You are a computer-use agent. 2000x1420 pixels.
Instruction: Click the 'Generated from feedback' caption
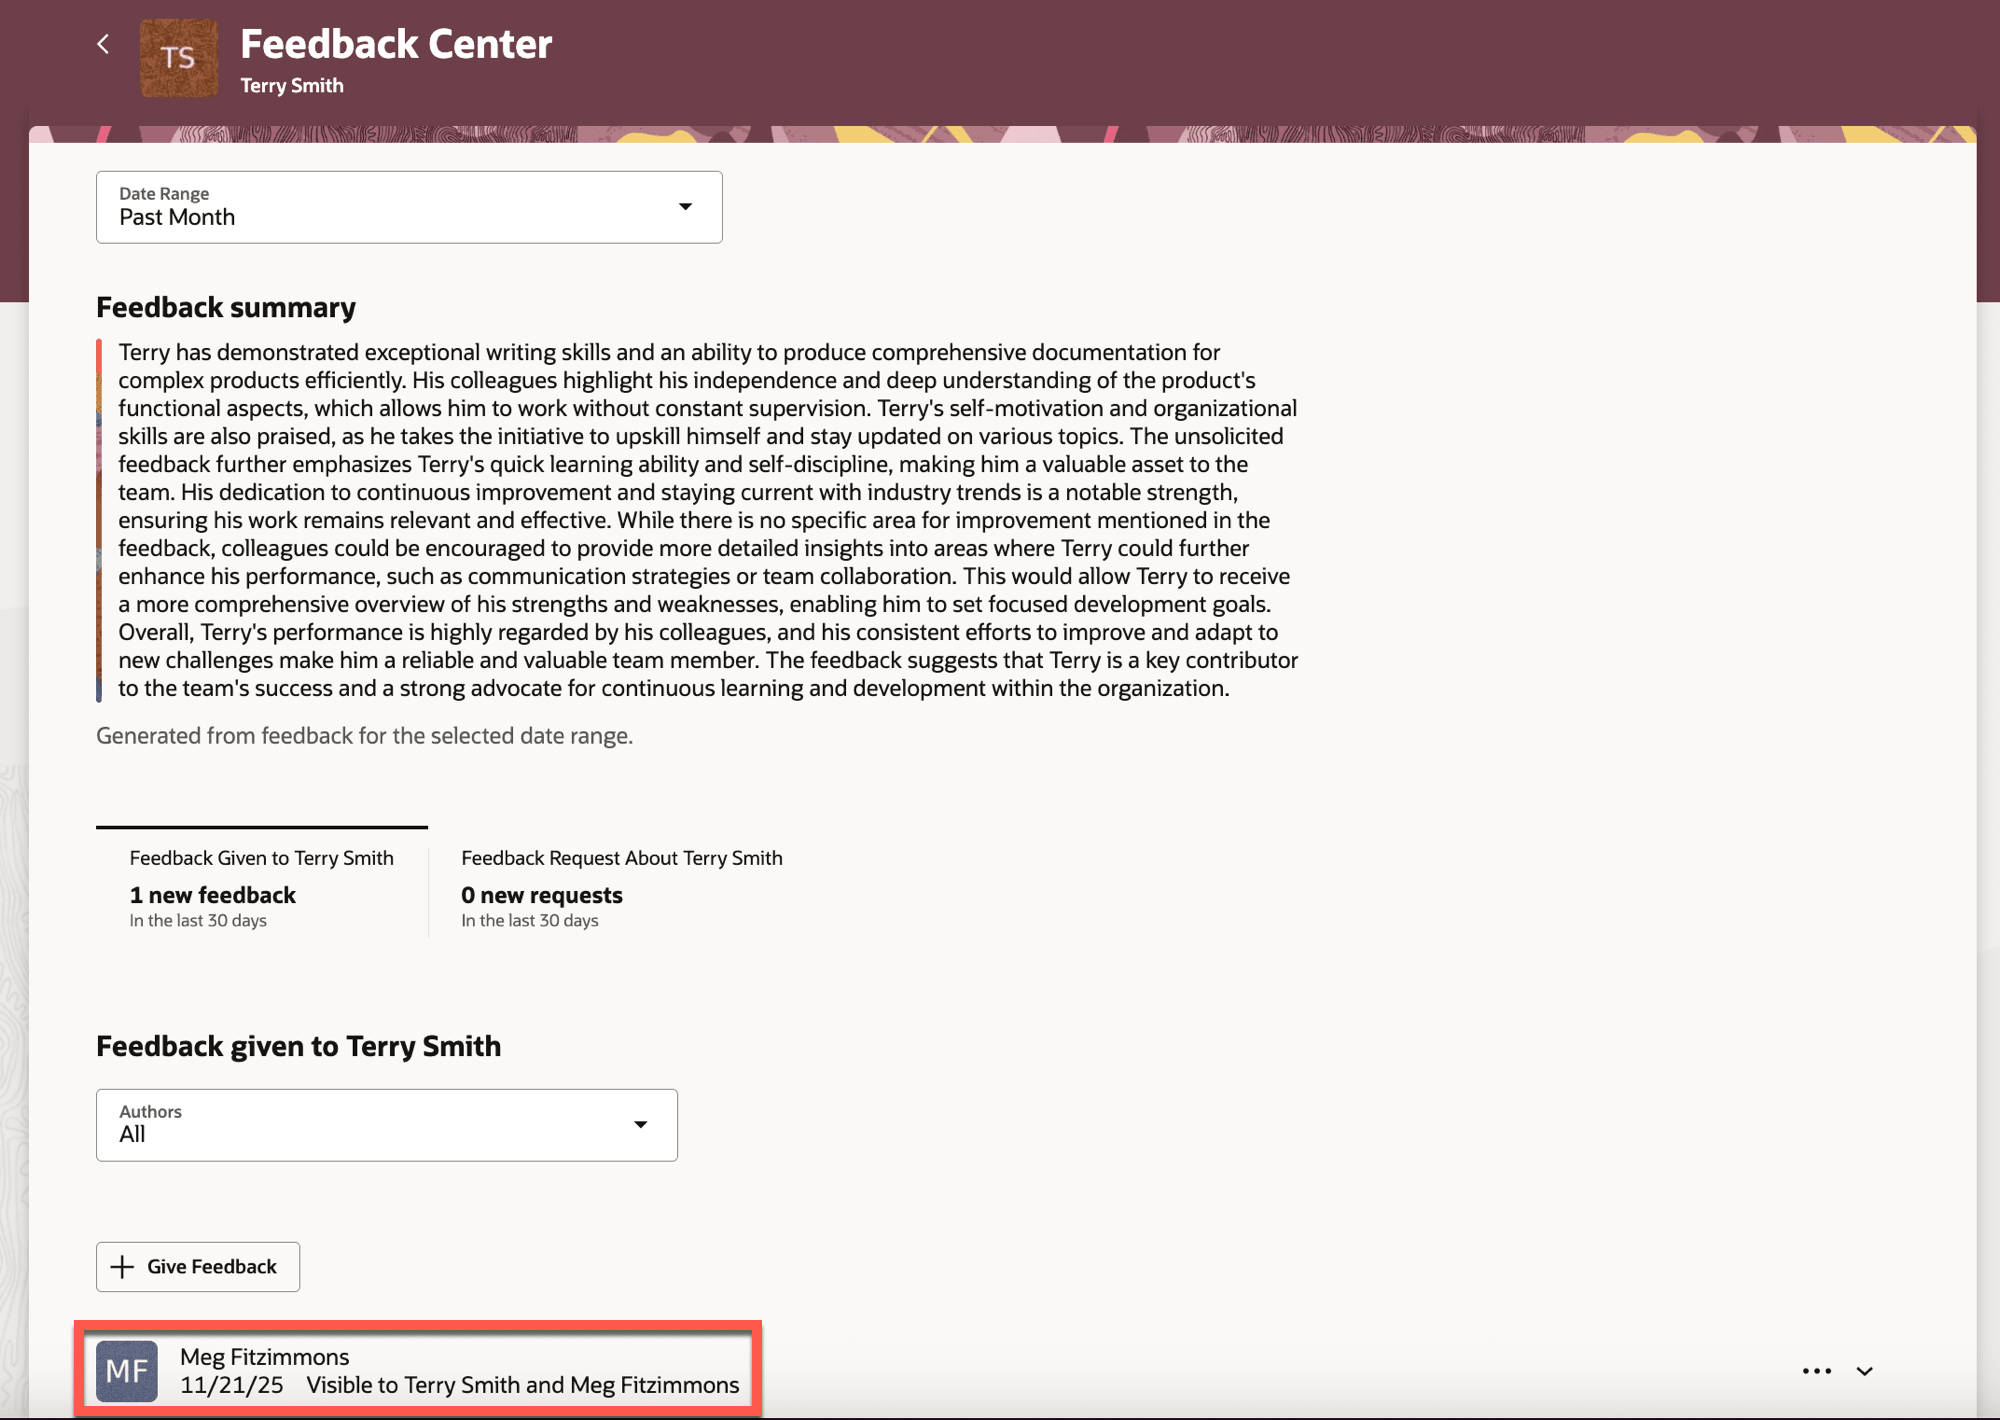point(364,735)
